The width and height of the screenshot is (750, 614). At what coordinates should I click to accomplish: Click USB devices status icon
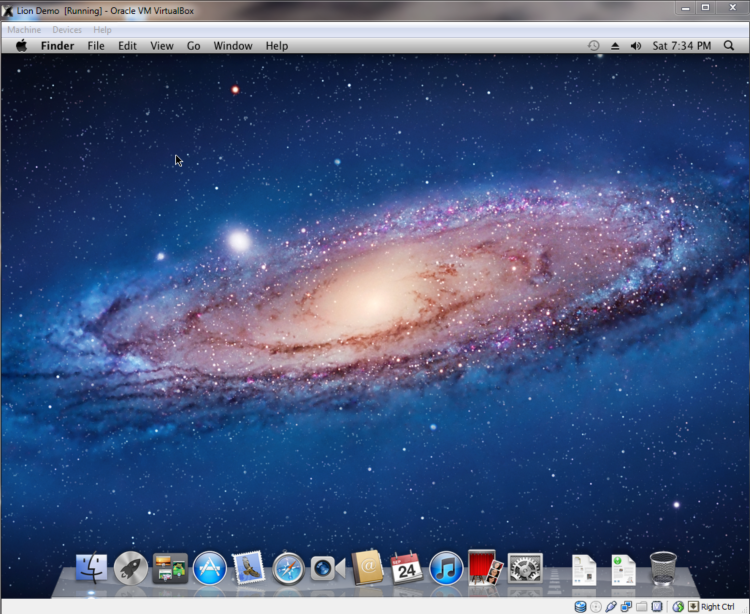[x=611, y=607]
